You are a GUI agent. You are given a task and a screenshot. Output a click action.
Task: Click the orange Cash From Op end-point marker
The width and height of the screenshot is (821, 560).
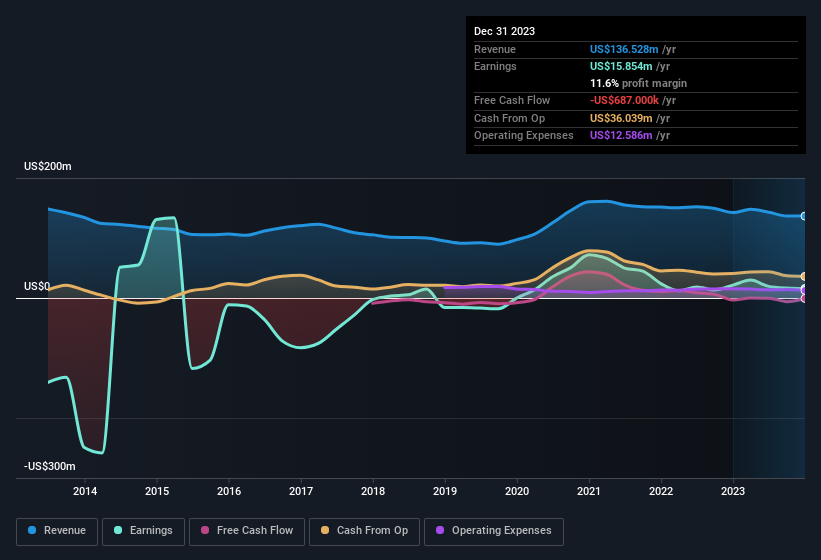tap(804, 276)
